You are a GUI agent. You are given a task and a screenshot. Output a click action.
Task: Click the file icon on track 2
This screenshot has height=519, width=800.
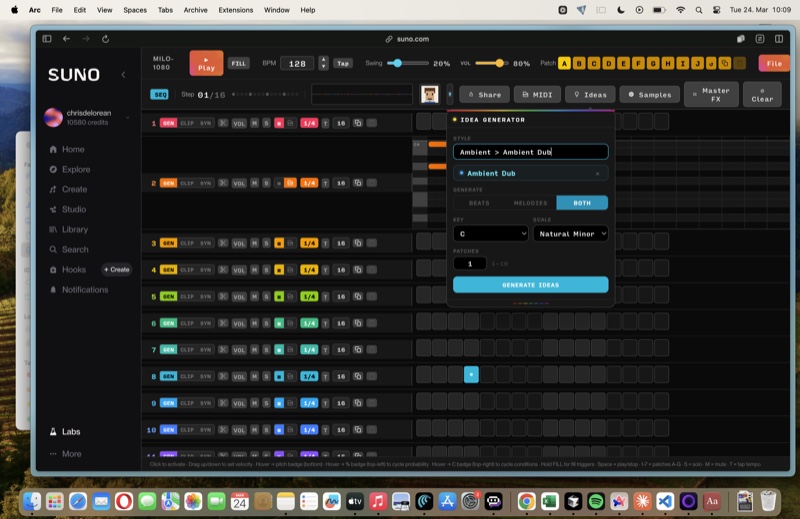click(290, 183)
